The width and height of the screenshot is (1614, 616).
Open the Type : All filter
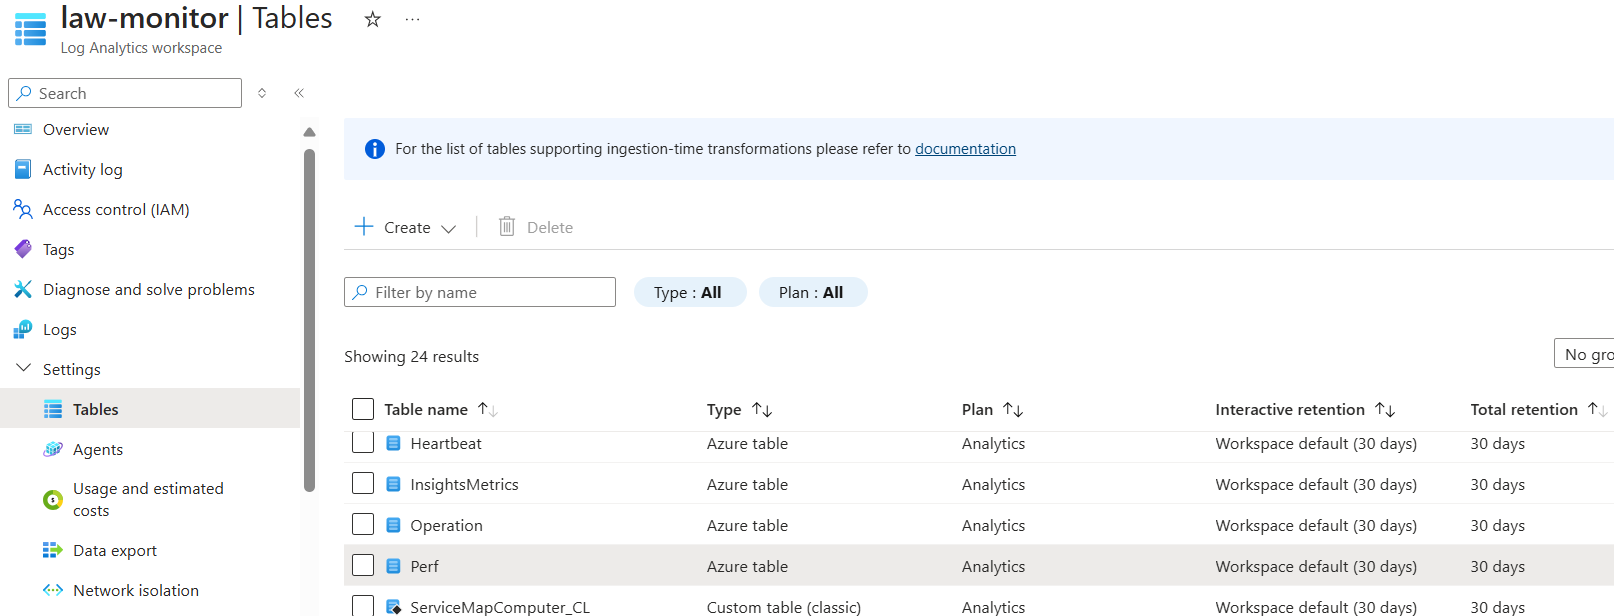pyautogui.click(x=690, y=292)
